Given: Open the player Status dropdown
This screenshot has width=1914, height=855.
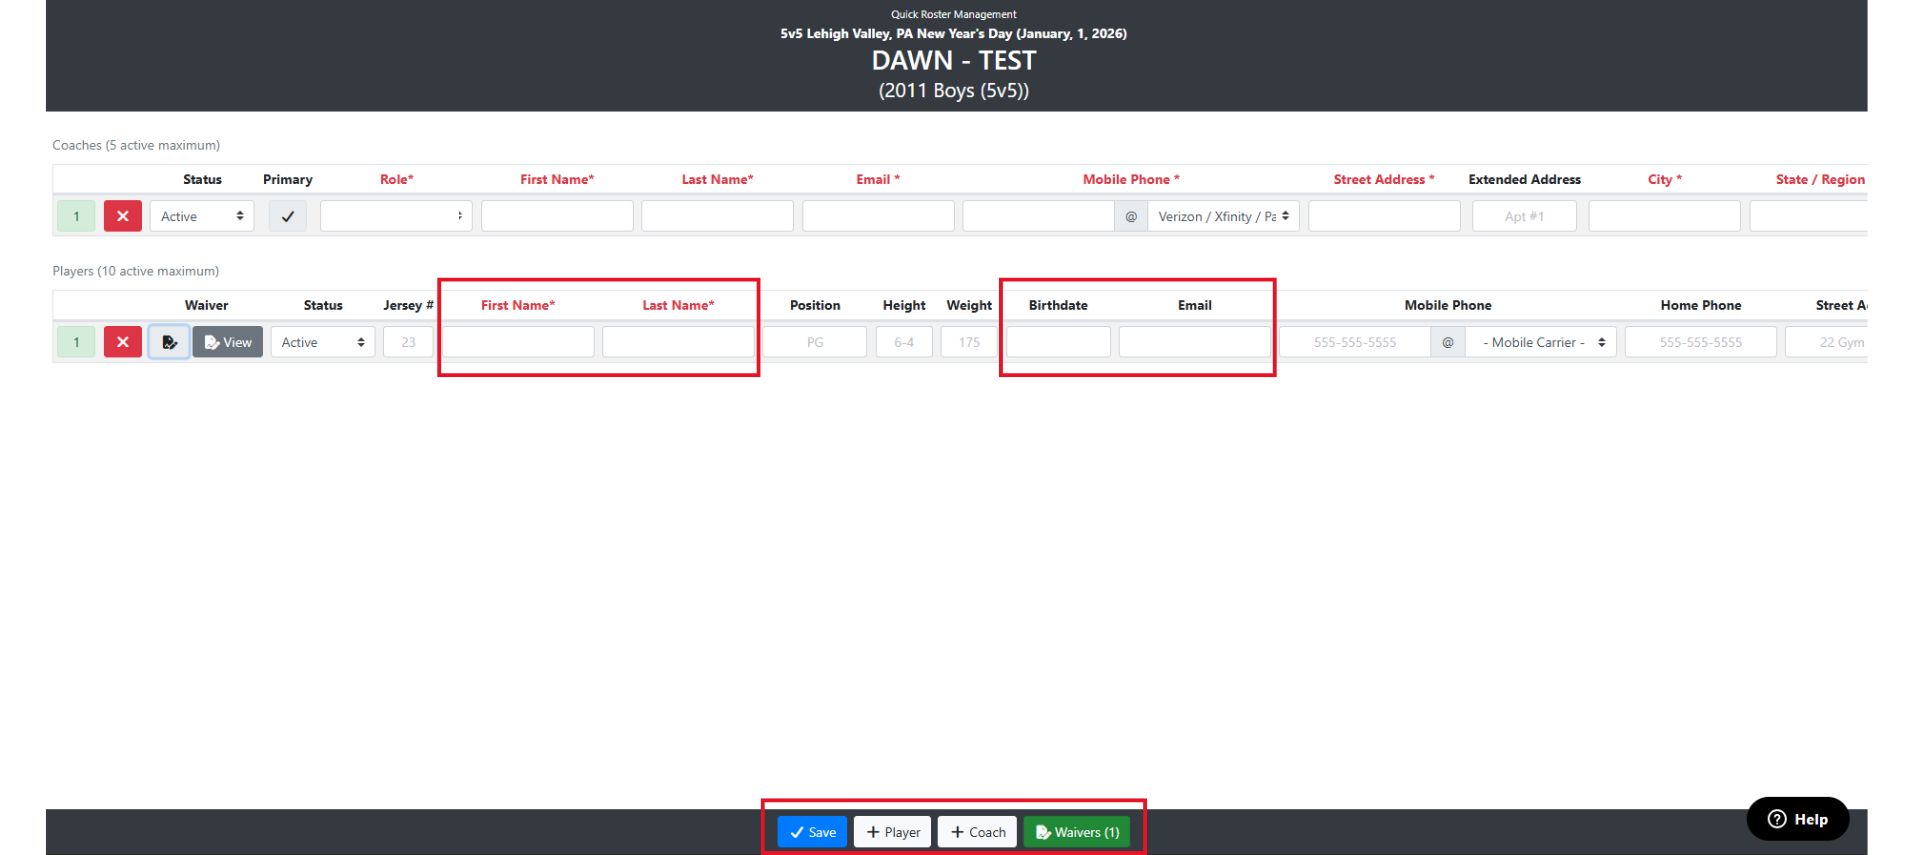Looking at the screenshot, I should tap(322, 342).
